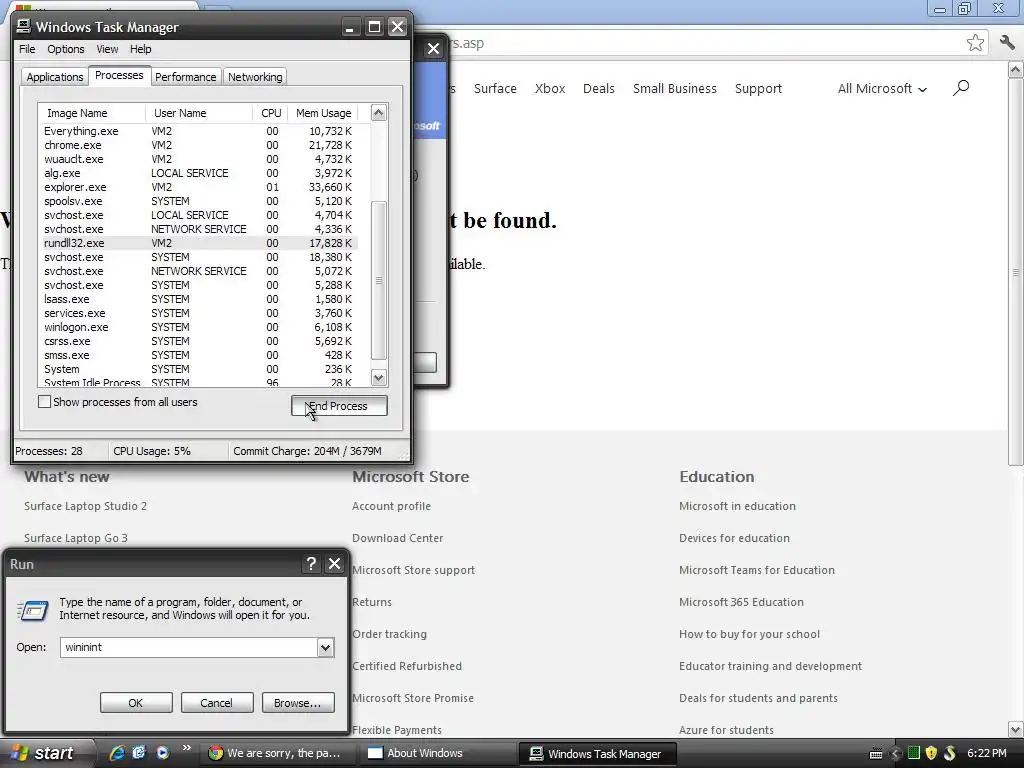
Task: Open the Deals navigation link
Action: pyautogui.click(x=599, y=89)
